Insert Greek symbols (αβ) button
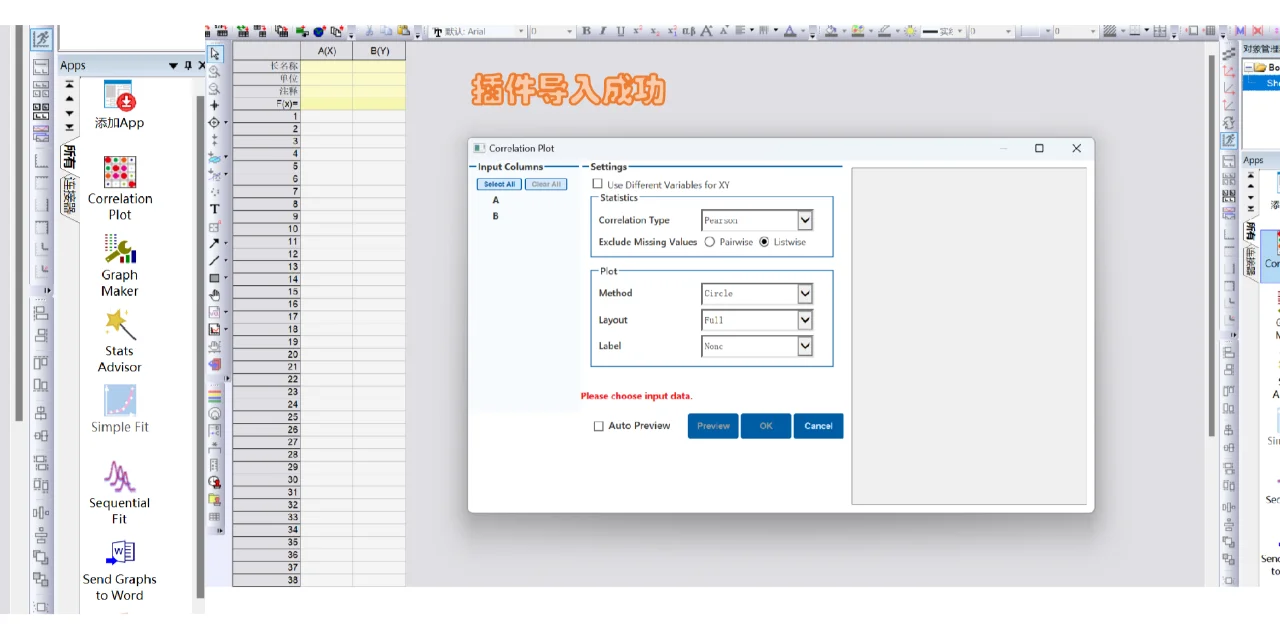Screen dimensions: 1280x639 (689, 31)
